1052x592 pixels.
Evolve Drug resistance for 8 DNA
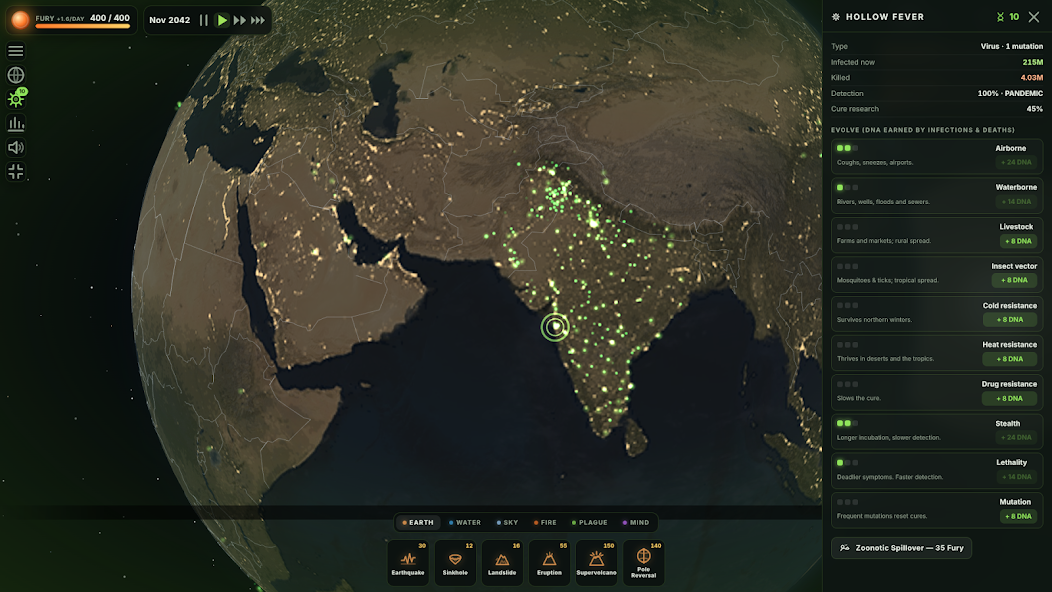click(x=1009, y=398)
